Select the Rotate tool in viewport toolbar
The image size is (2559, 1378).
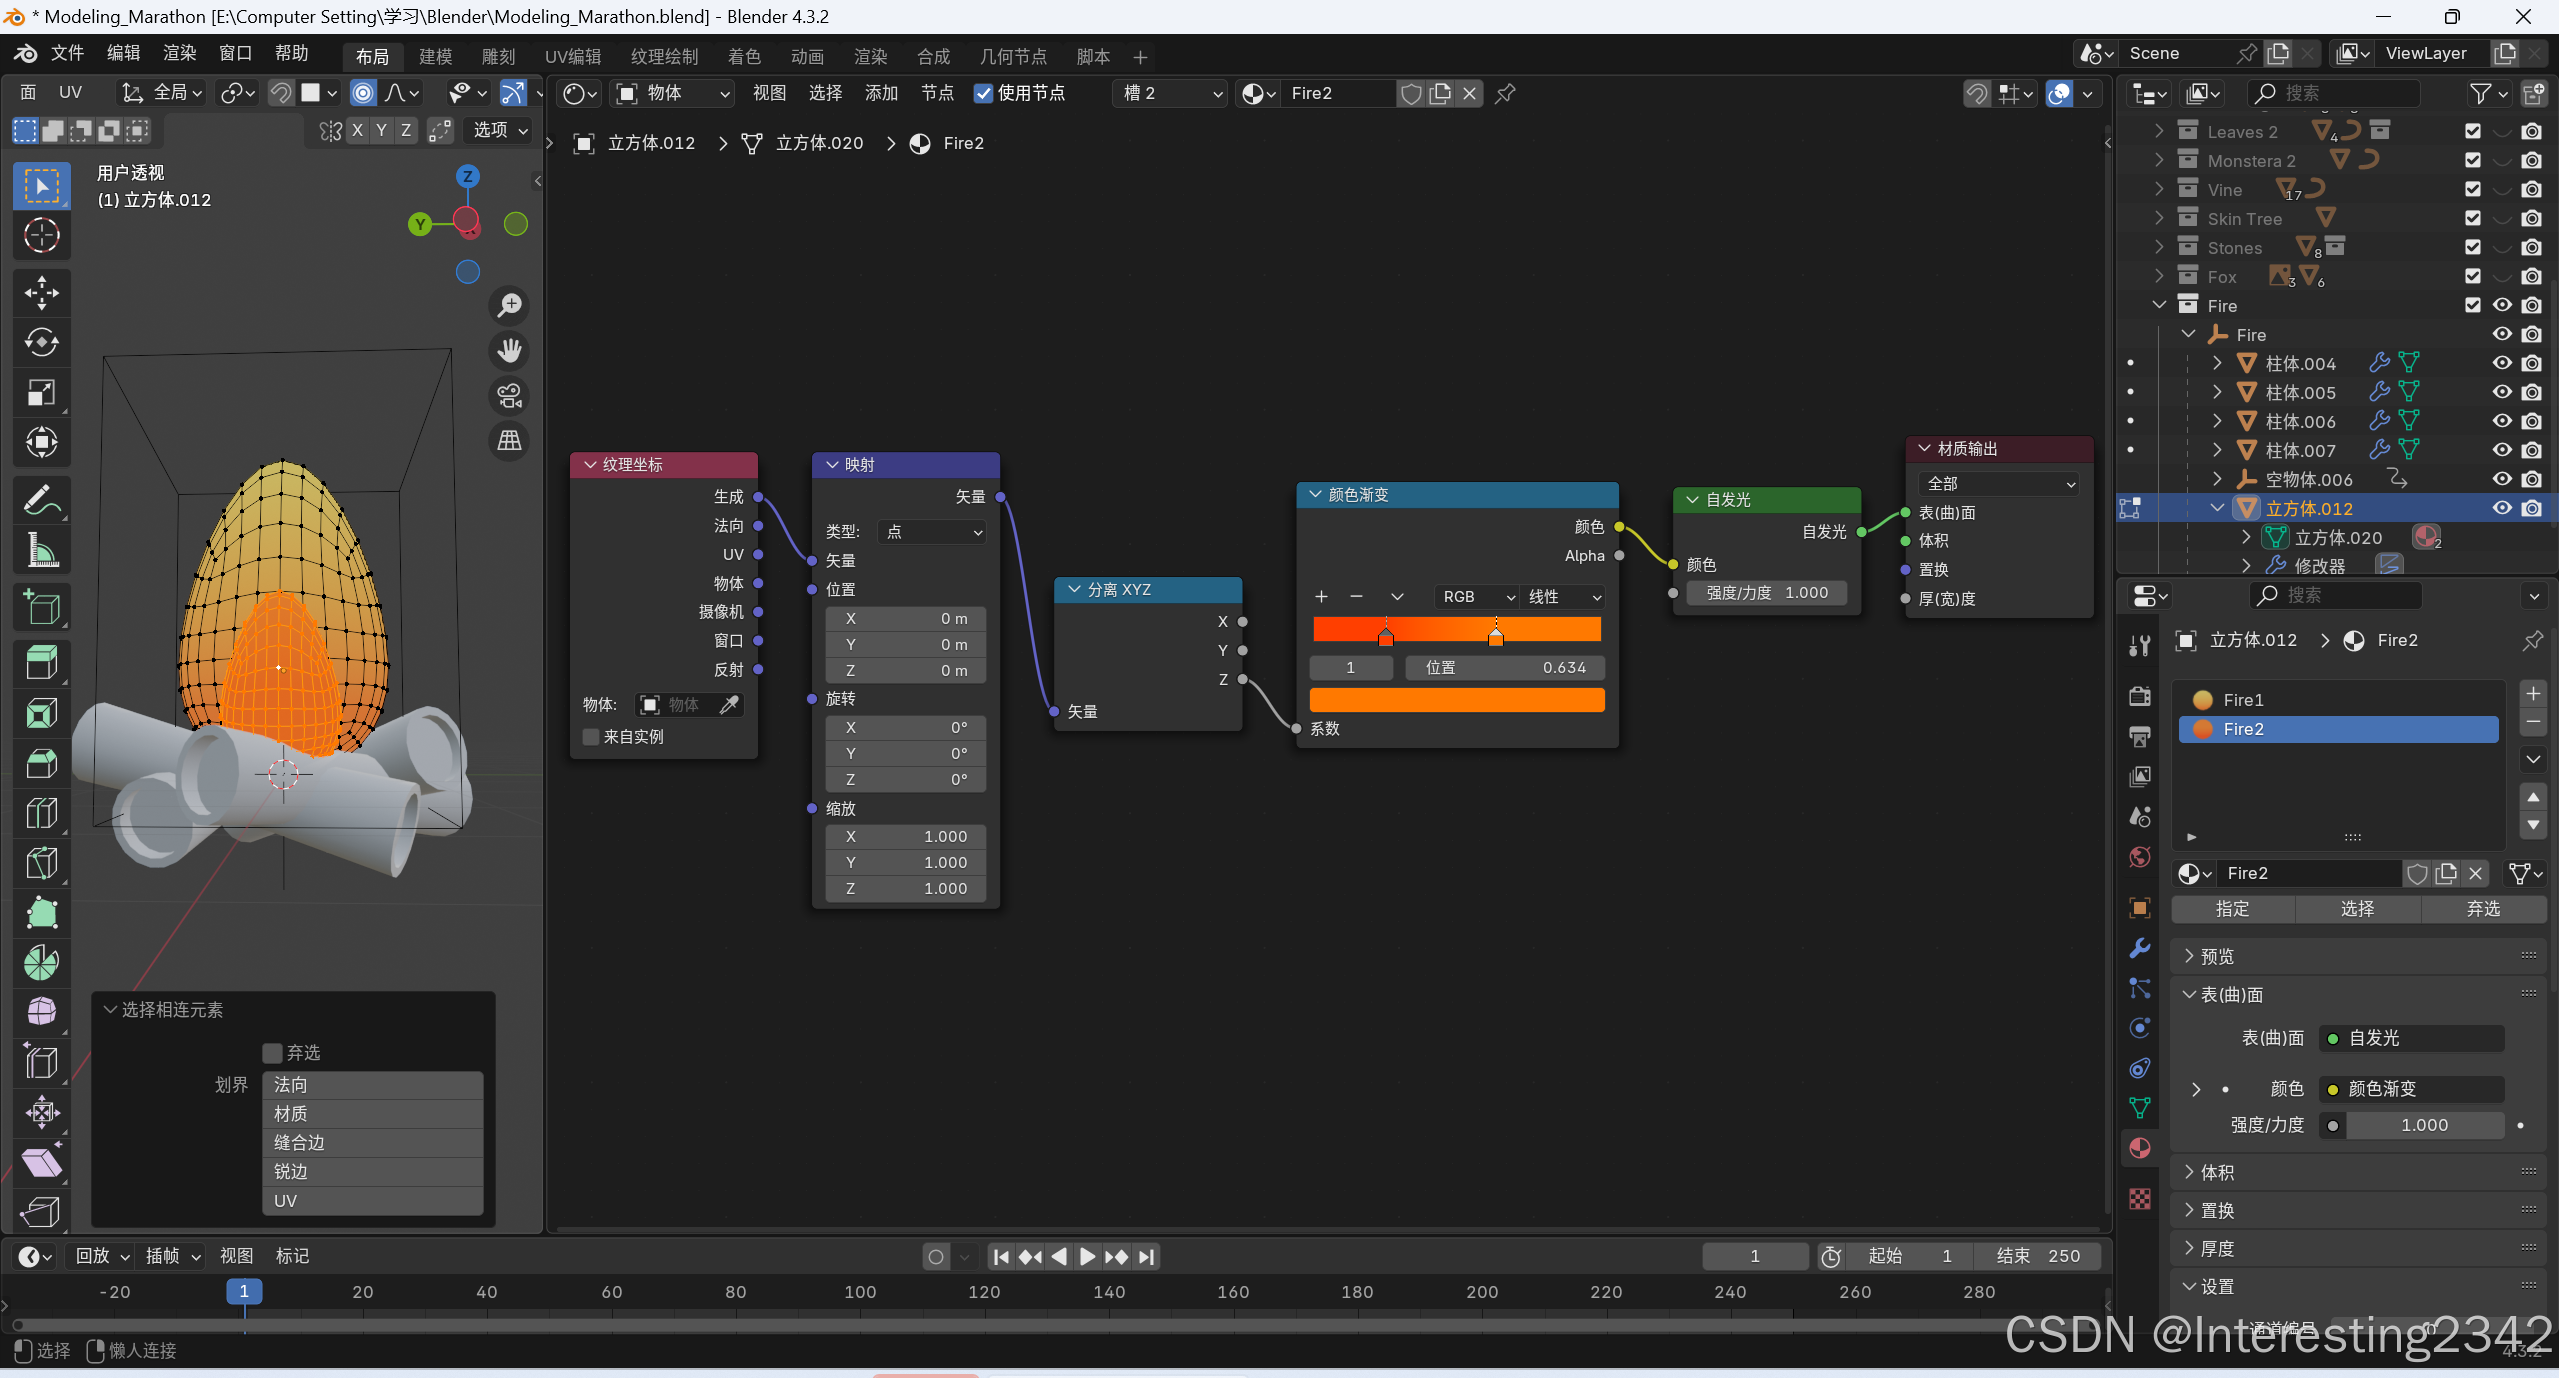[41, 343]
